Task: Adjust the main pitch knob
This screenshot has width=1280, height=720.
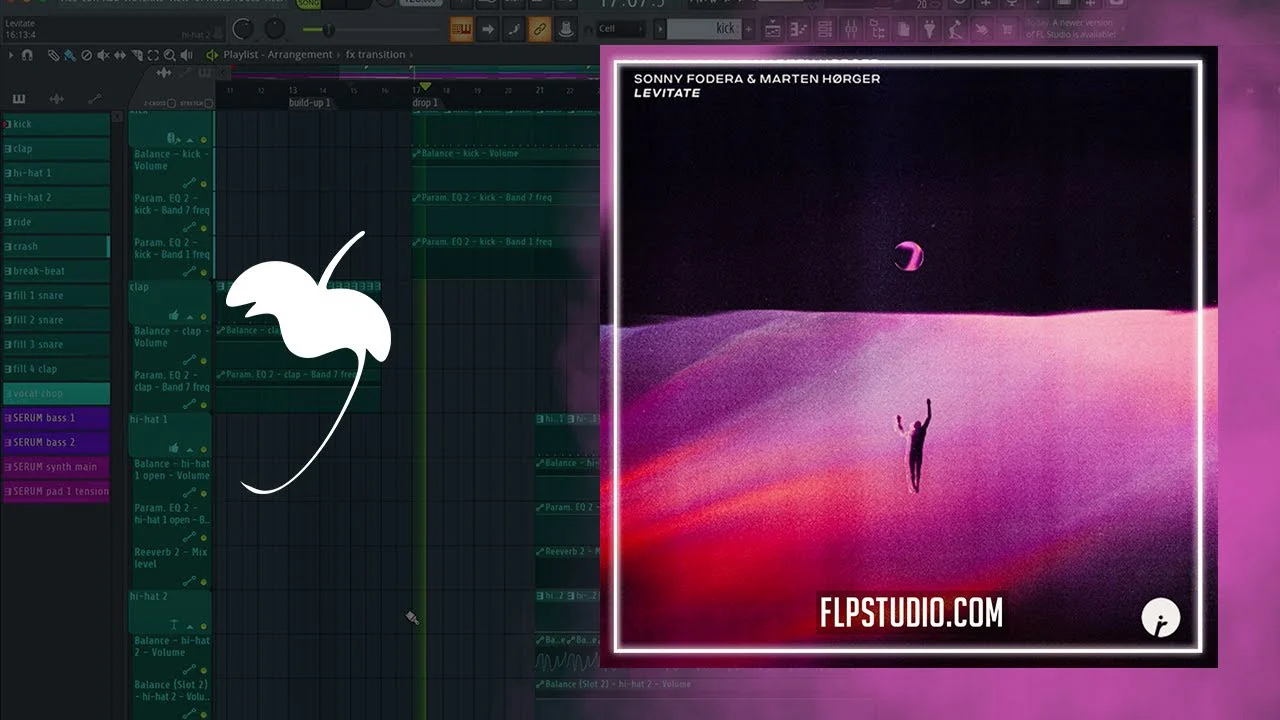Action: pos(274,30)
